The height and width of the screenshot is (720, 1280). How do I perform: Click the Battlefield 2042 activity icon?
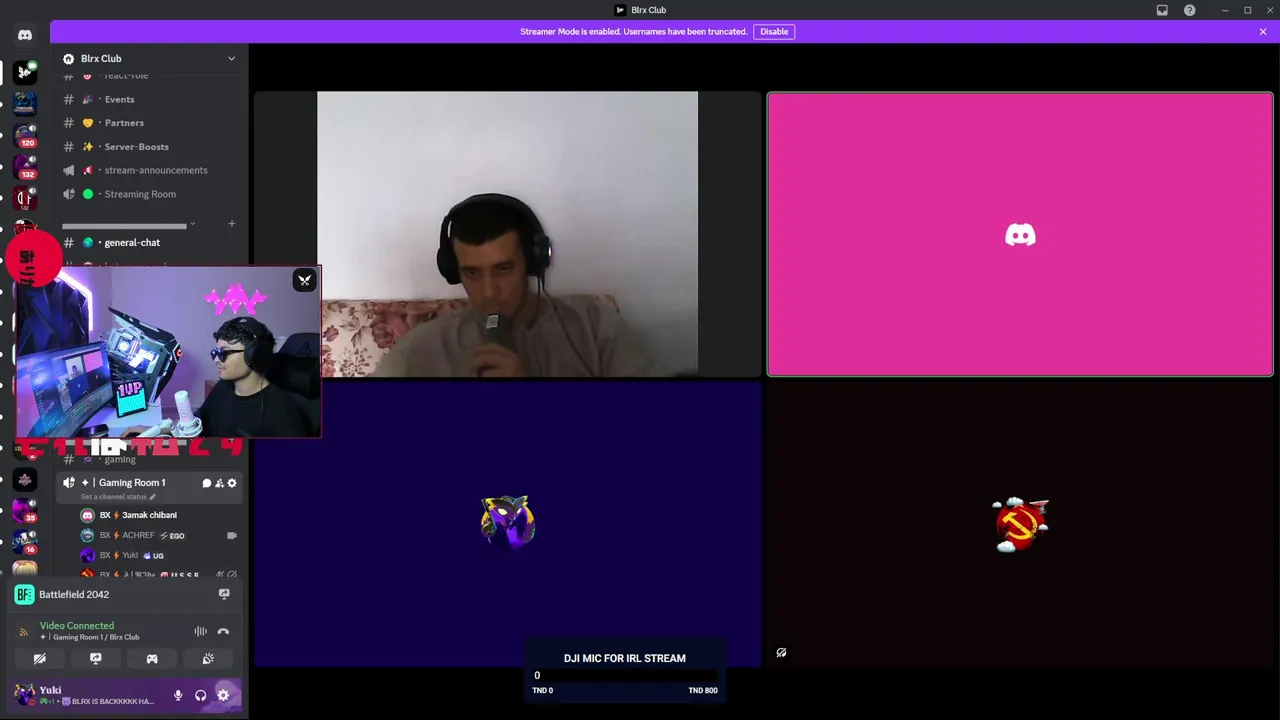click(x=24, y=595)
